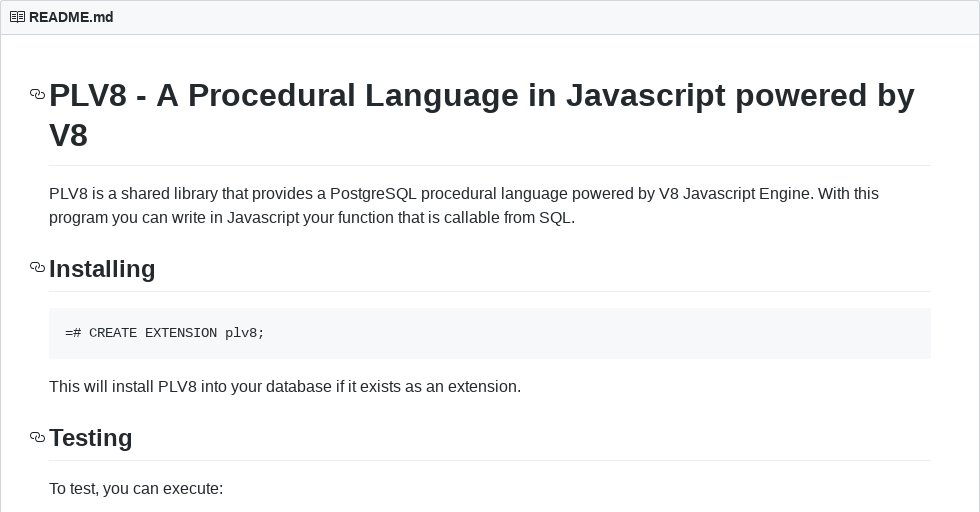980x512 pixels.
Task: Click the Installing section heading
Action: 102,269
